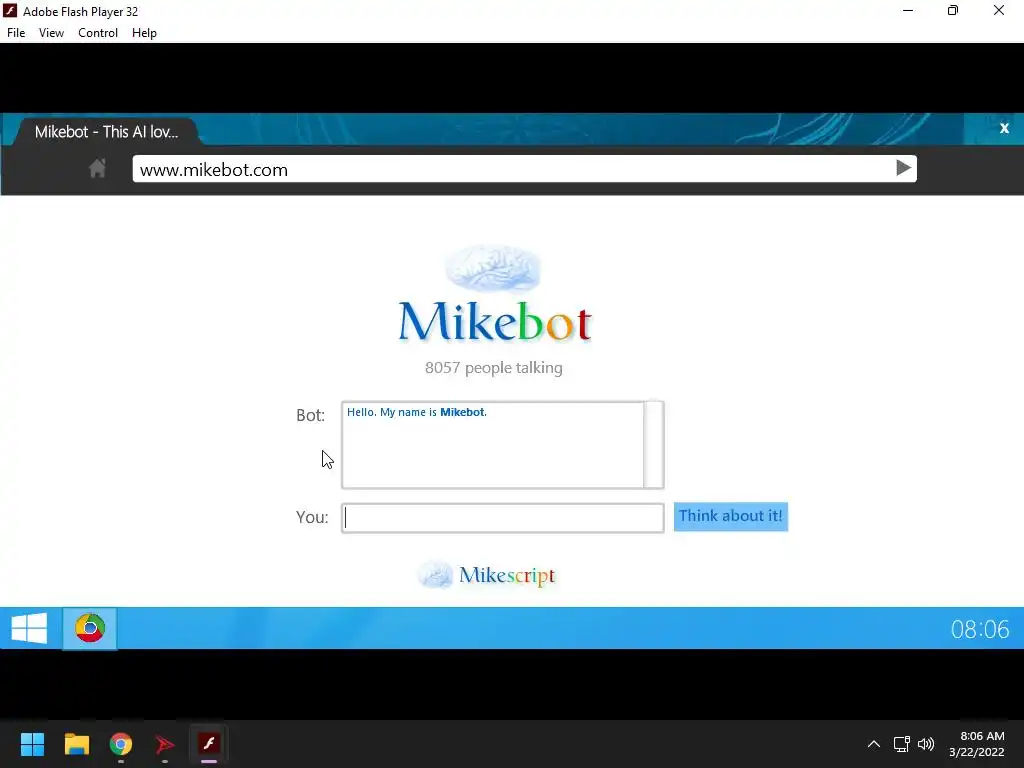This screenshot has width=1024, height=768.
Task: Click the in-game 08:06 clock
Action: click(980, 630)
